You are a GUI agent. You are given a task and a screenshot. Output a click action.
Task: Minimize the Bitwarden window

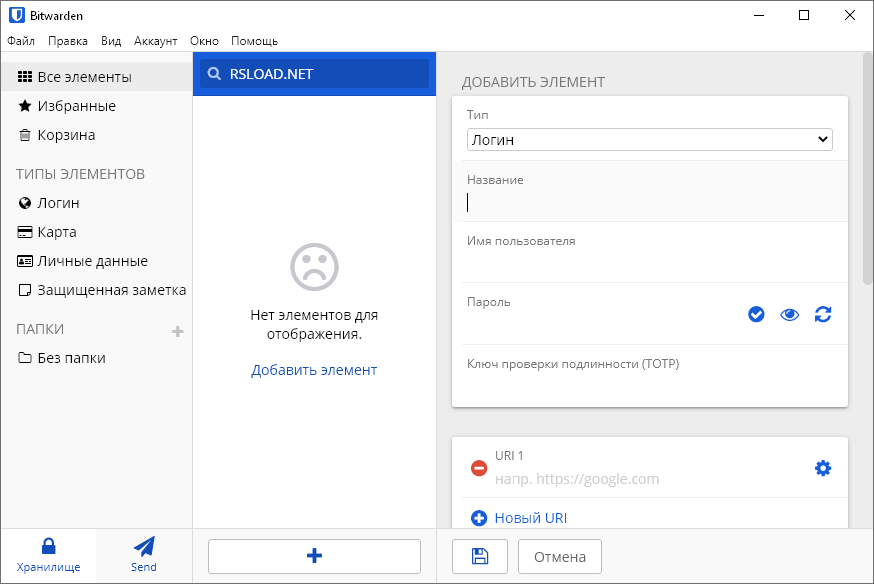point(759,16)
